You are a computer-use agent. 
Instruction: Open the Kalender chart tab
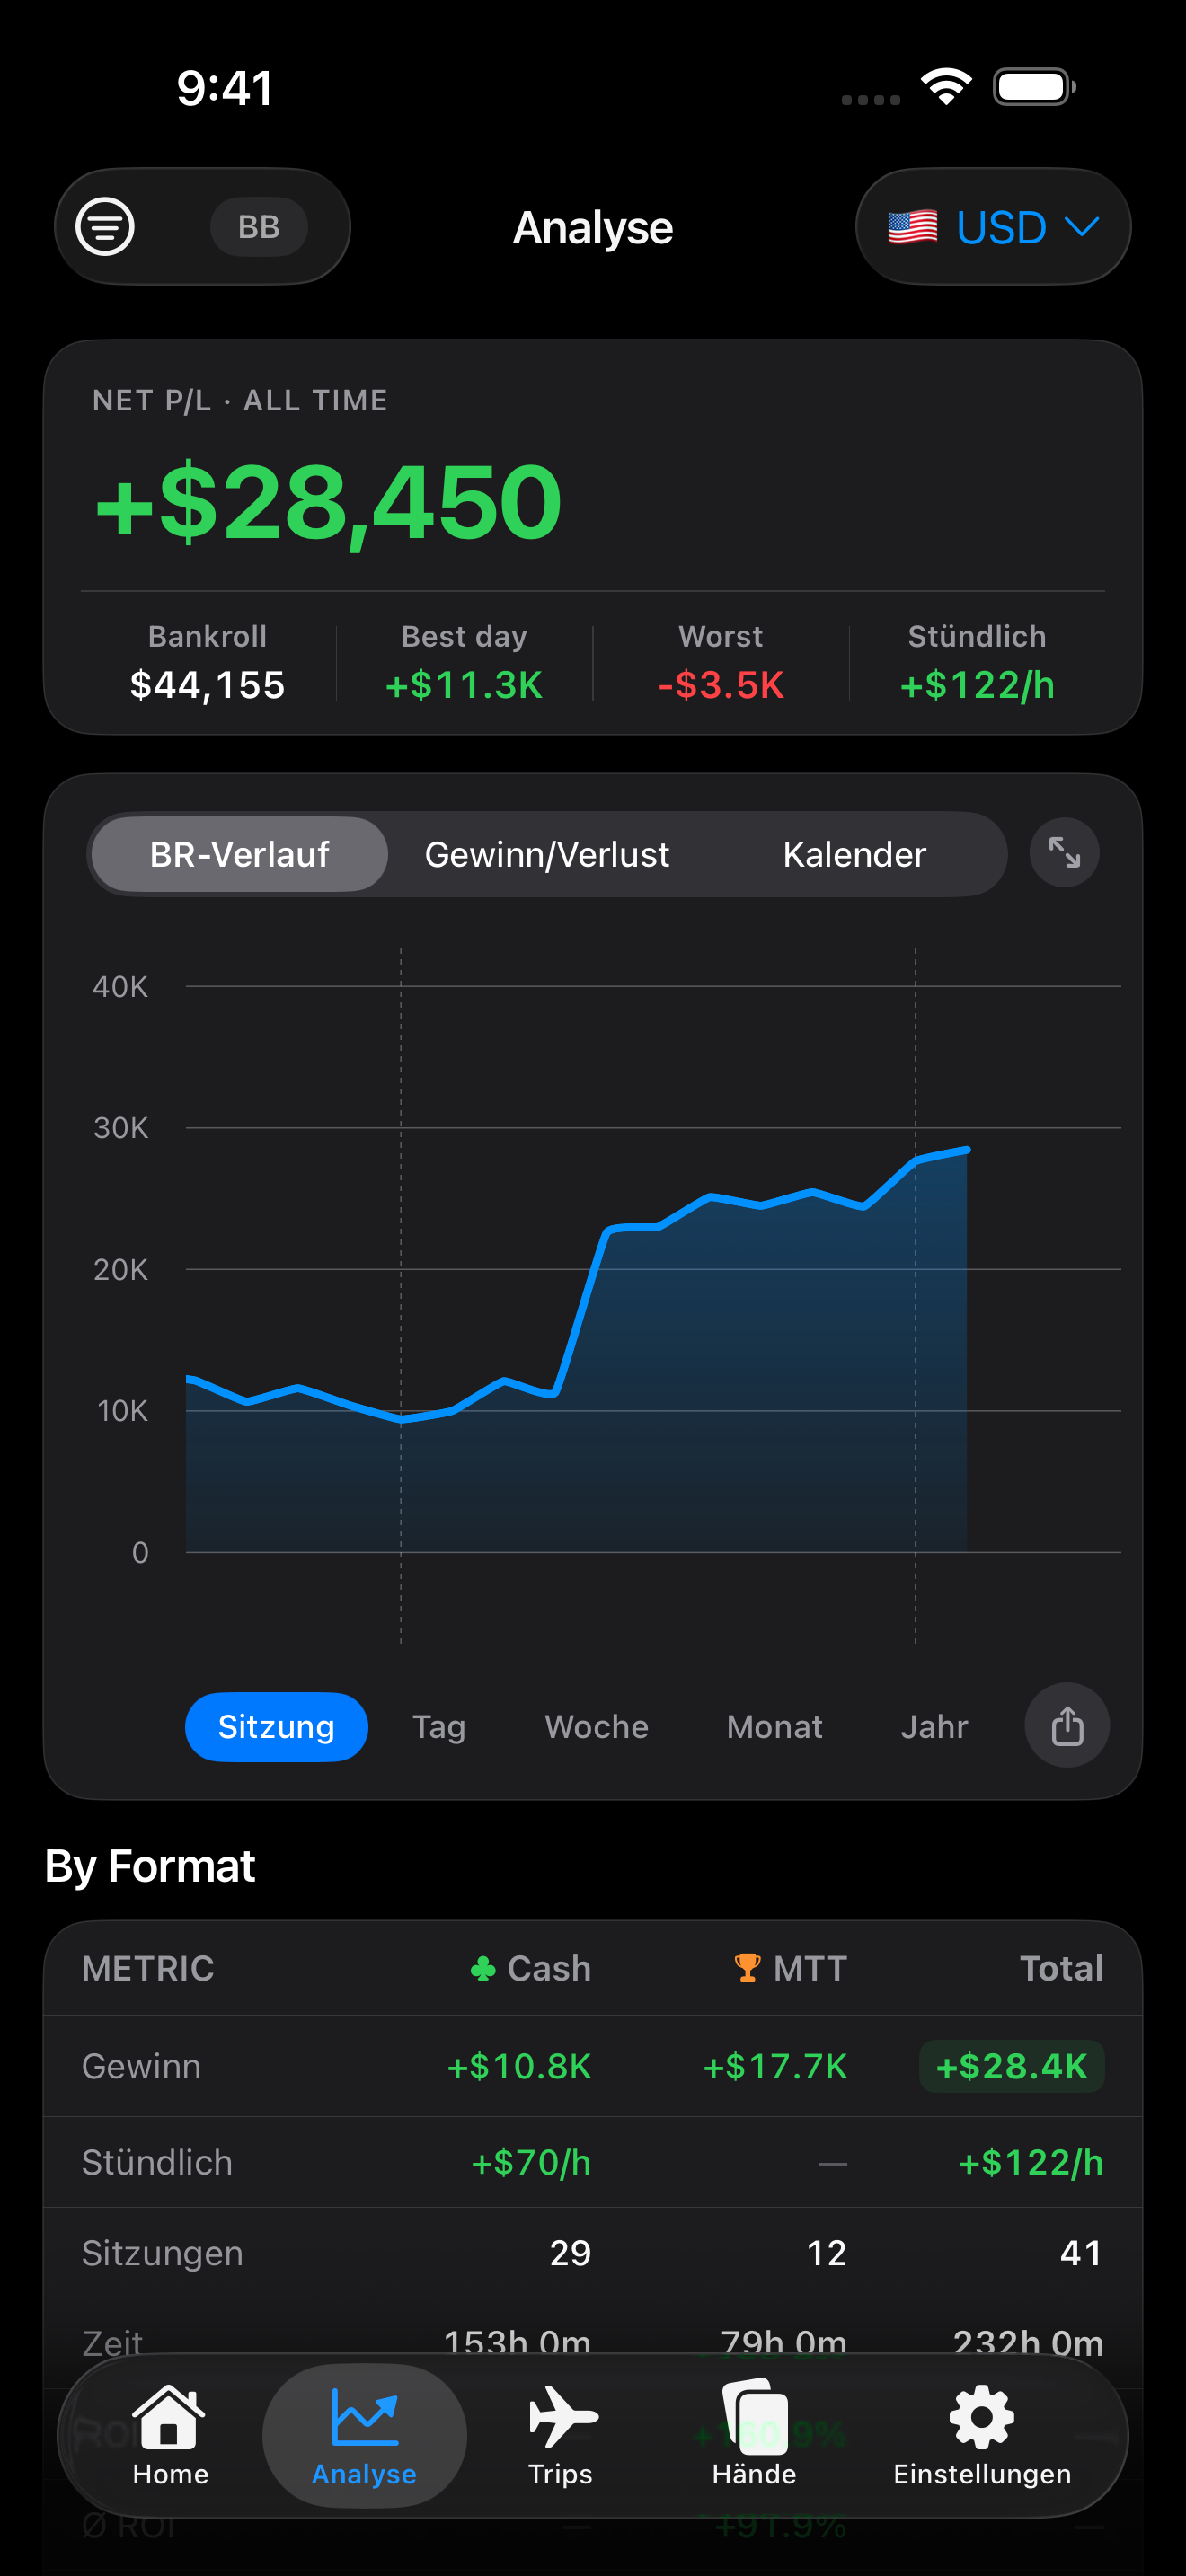(x=854, y=854)
